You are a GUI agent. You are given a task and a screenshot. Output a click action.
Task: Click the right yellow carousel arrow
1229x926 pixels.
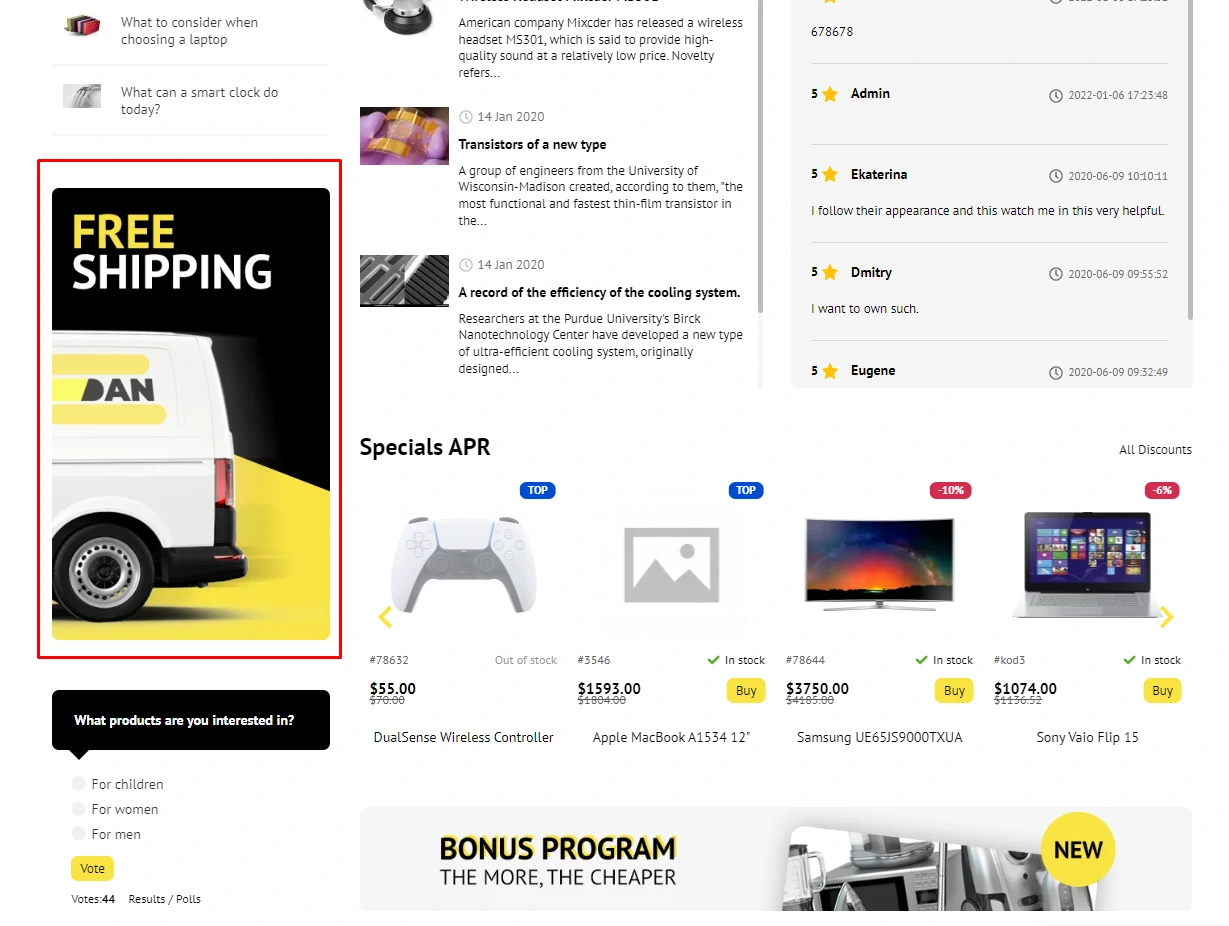[x=1166, y=617]
